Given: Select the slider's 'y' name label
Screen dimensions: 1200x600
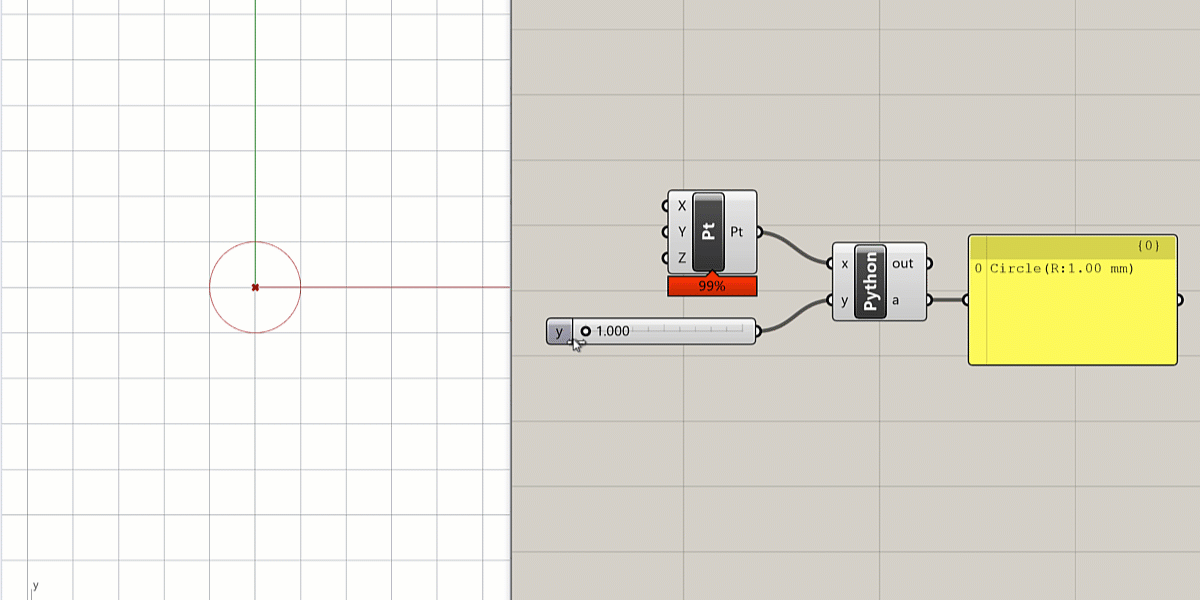Looking at the screenshot, I should (559, 331).
